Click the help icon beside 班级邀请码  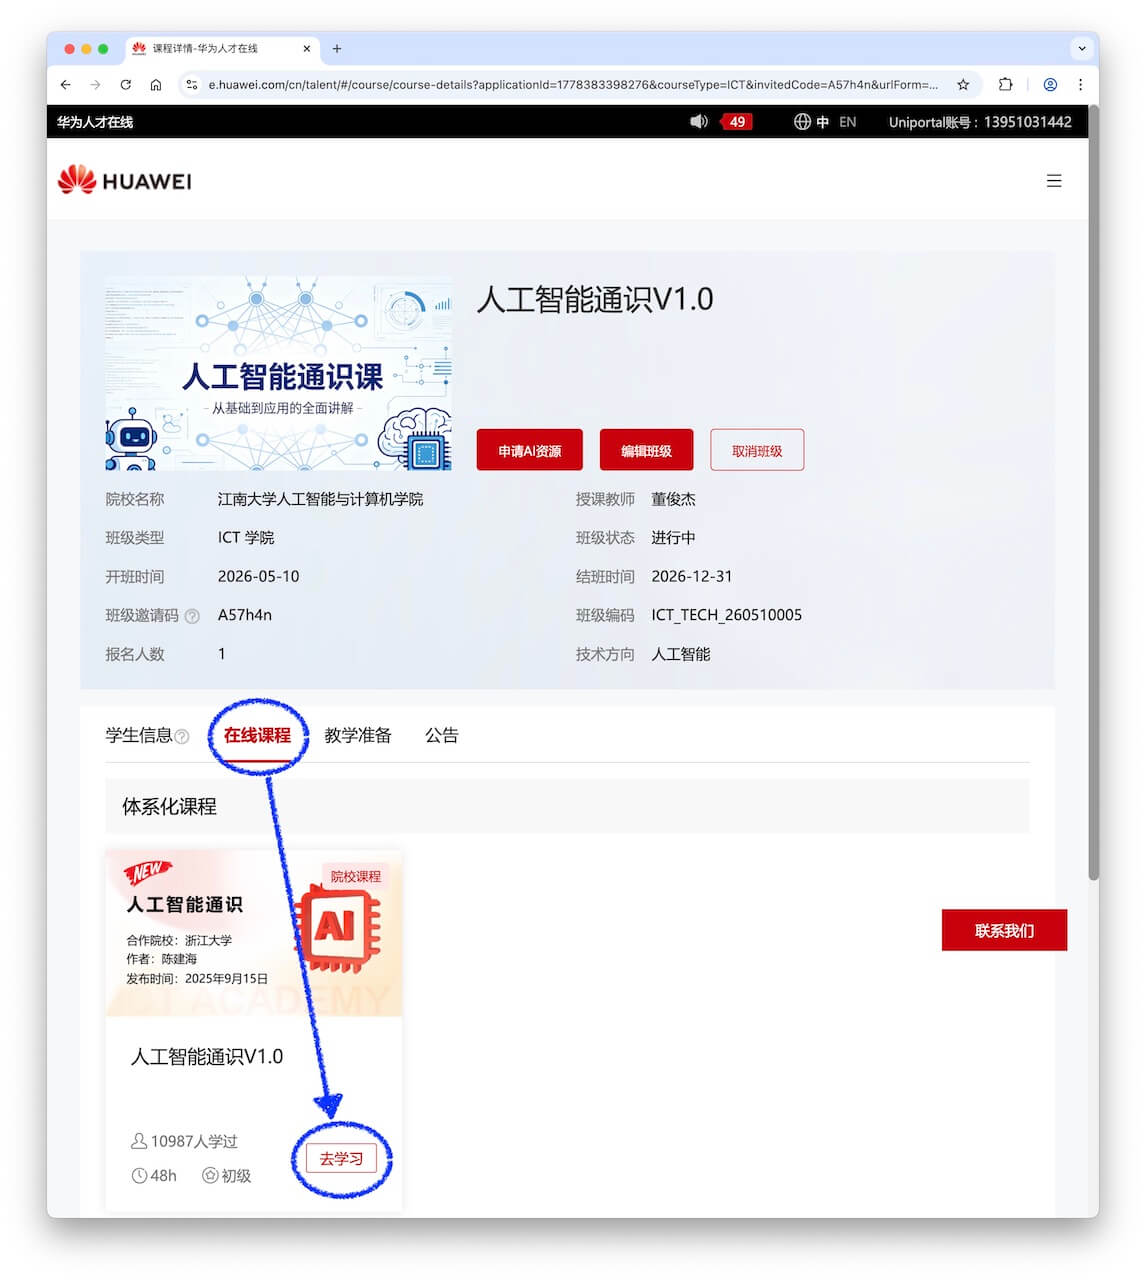coord(192,616)
